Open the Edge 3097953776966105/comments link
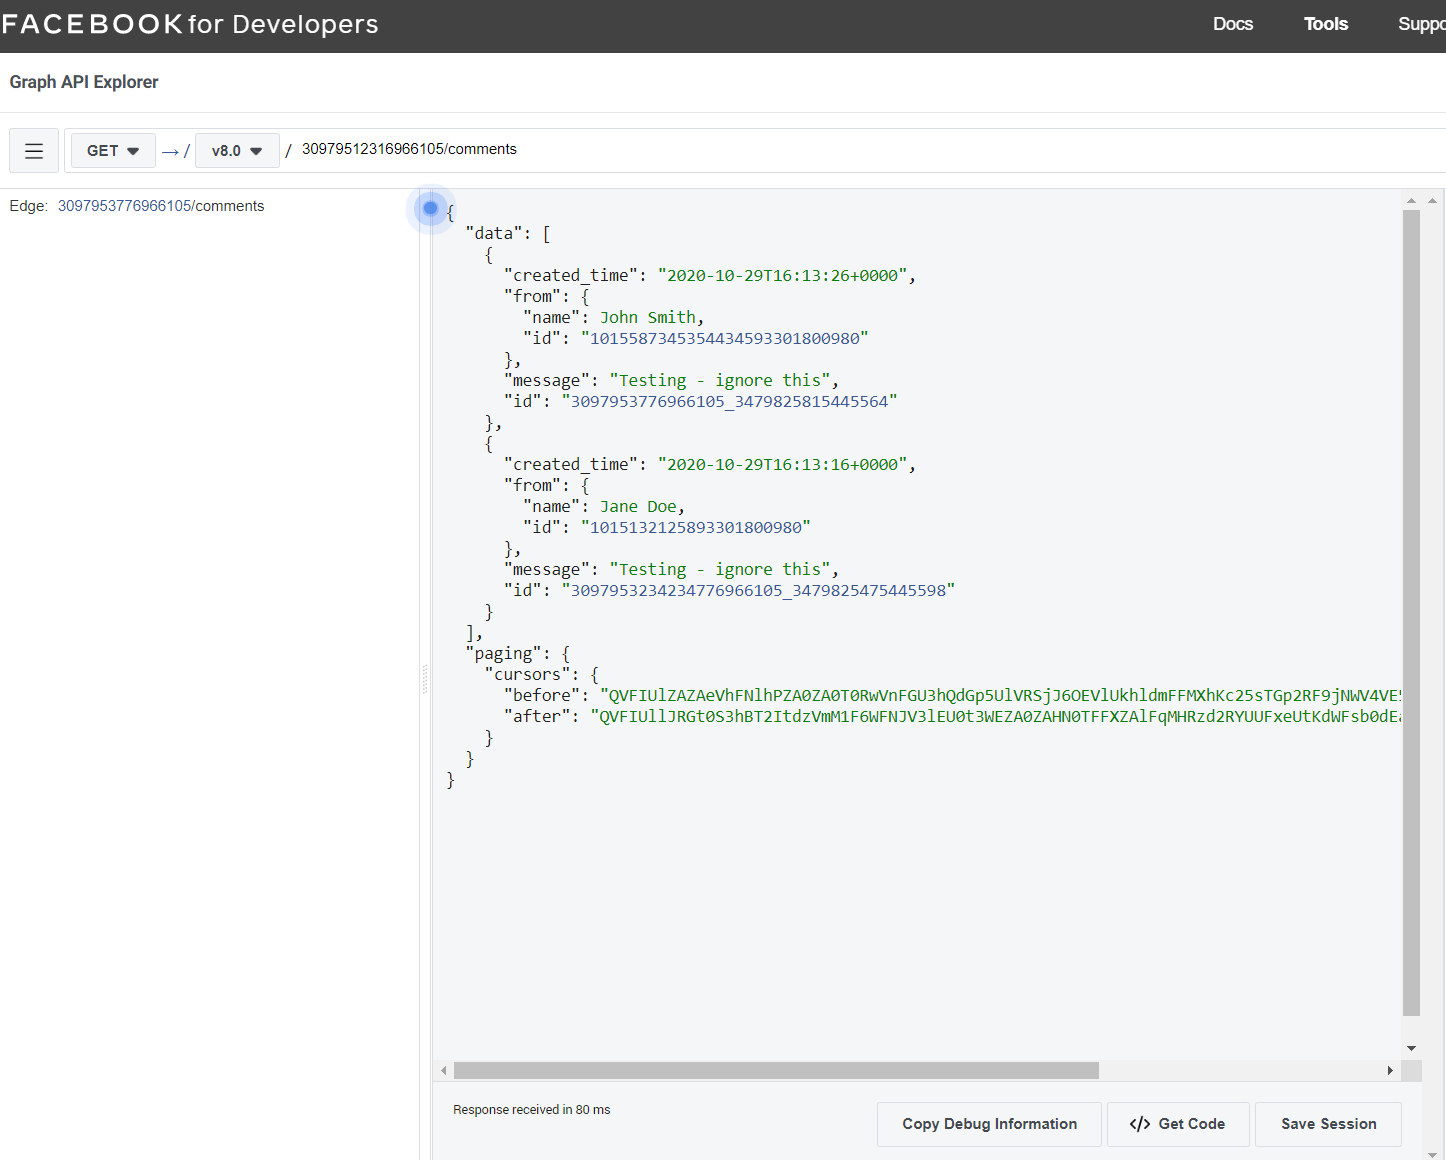The image size is (1446, 1160). 161,206
